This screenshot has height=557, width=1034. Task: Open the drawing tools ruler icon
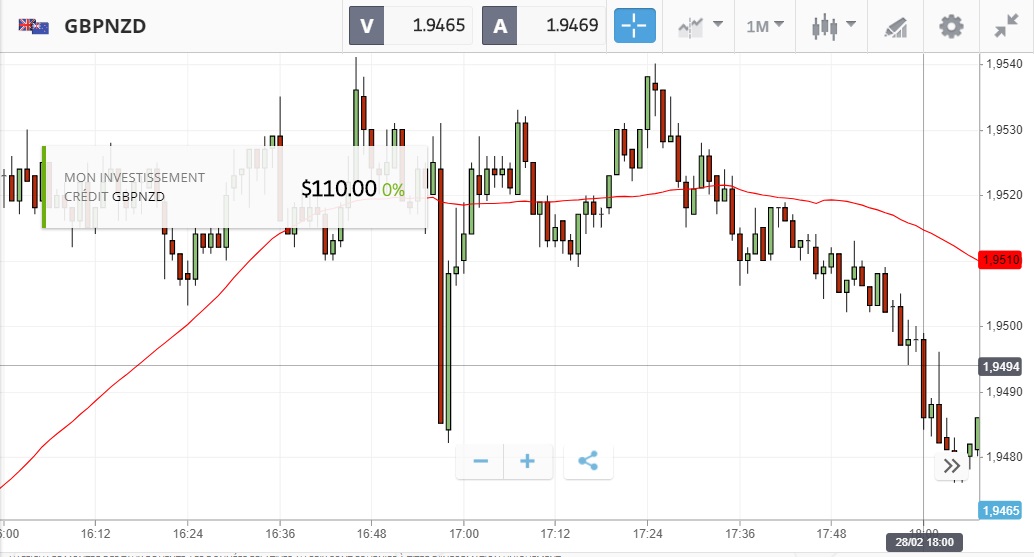click(x=895, y=26)
